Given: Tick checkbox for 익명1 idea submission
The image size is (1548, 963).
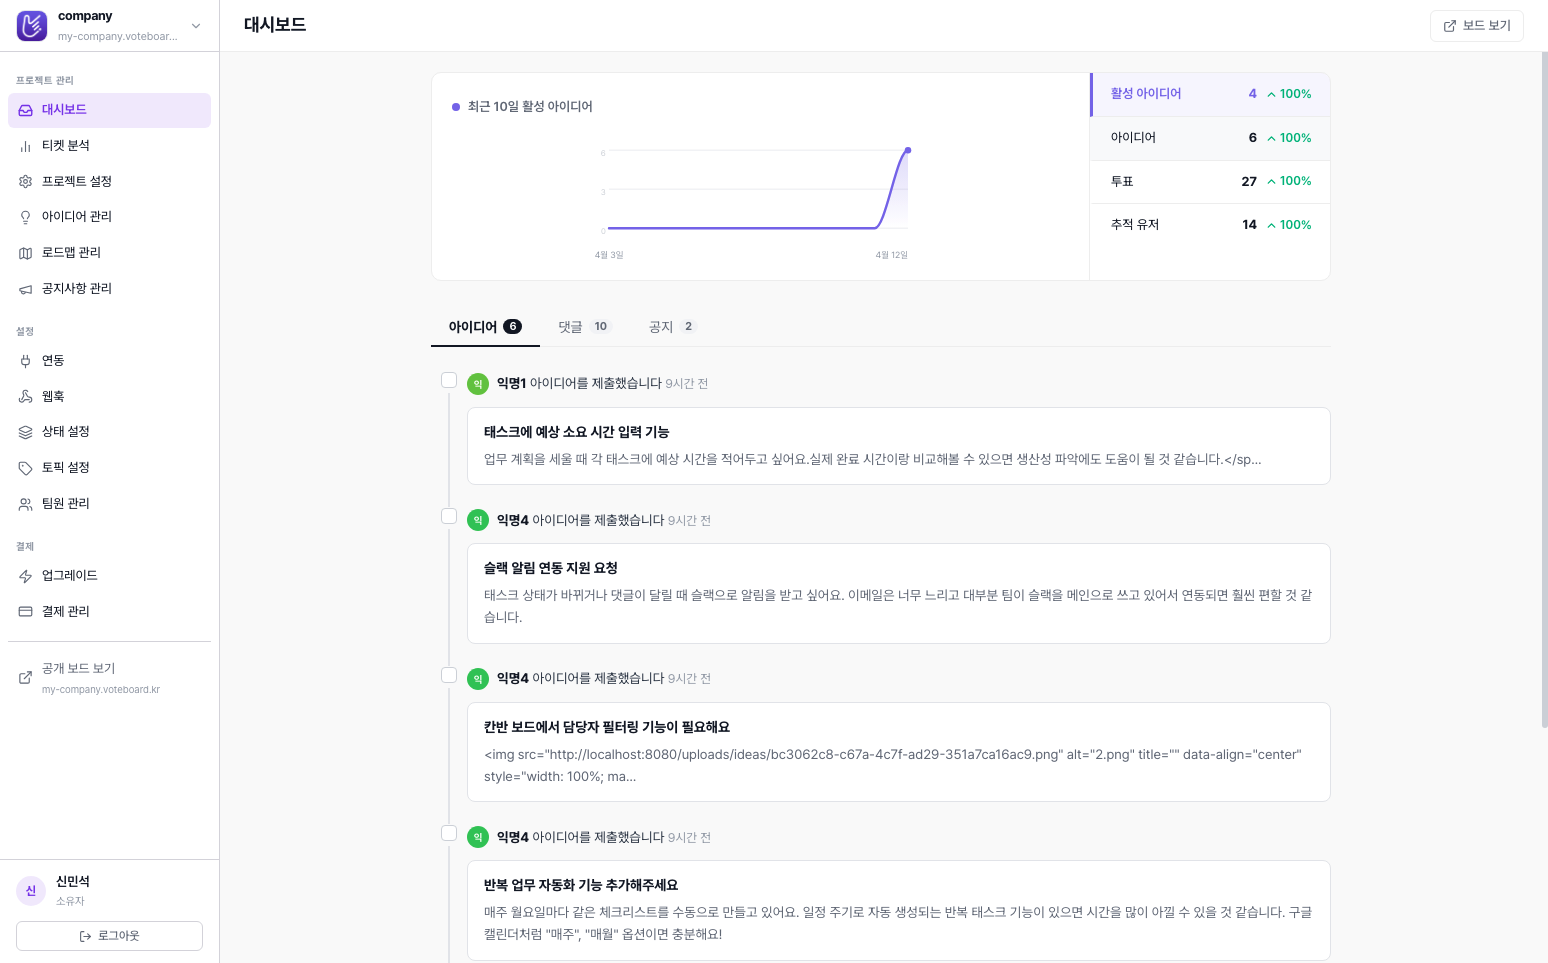Looking at the screenshot, I should [x=449, y=380].
